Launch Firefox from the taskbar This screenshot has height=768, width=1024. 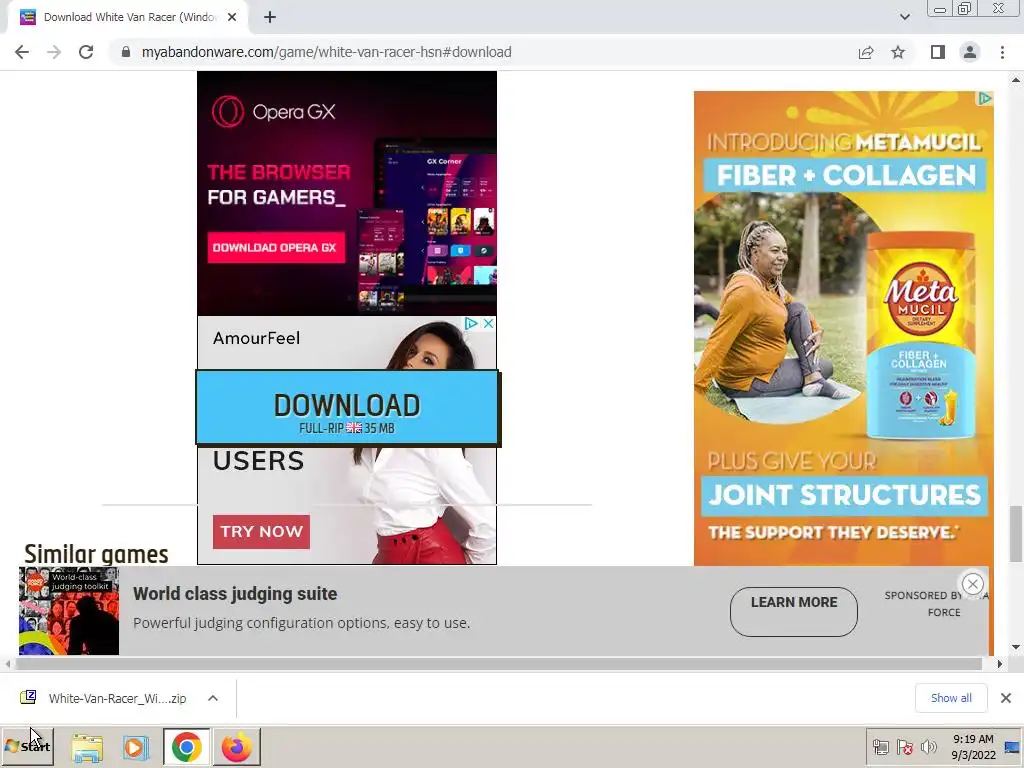click(x=236, y=746)
